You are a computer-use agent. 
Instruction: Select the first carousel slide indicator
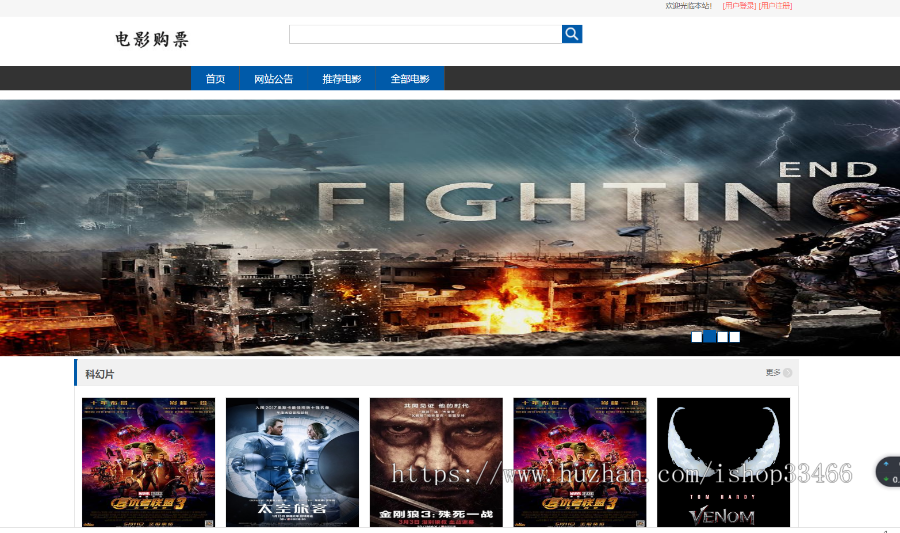tap(696, 337)
